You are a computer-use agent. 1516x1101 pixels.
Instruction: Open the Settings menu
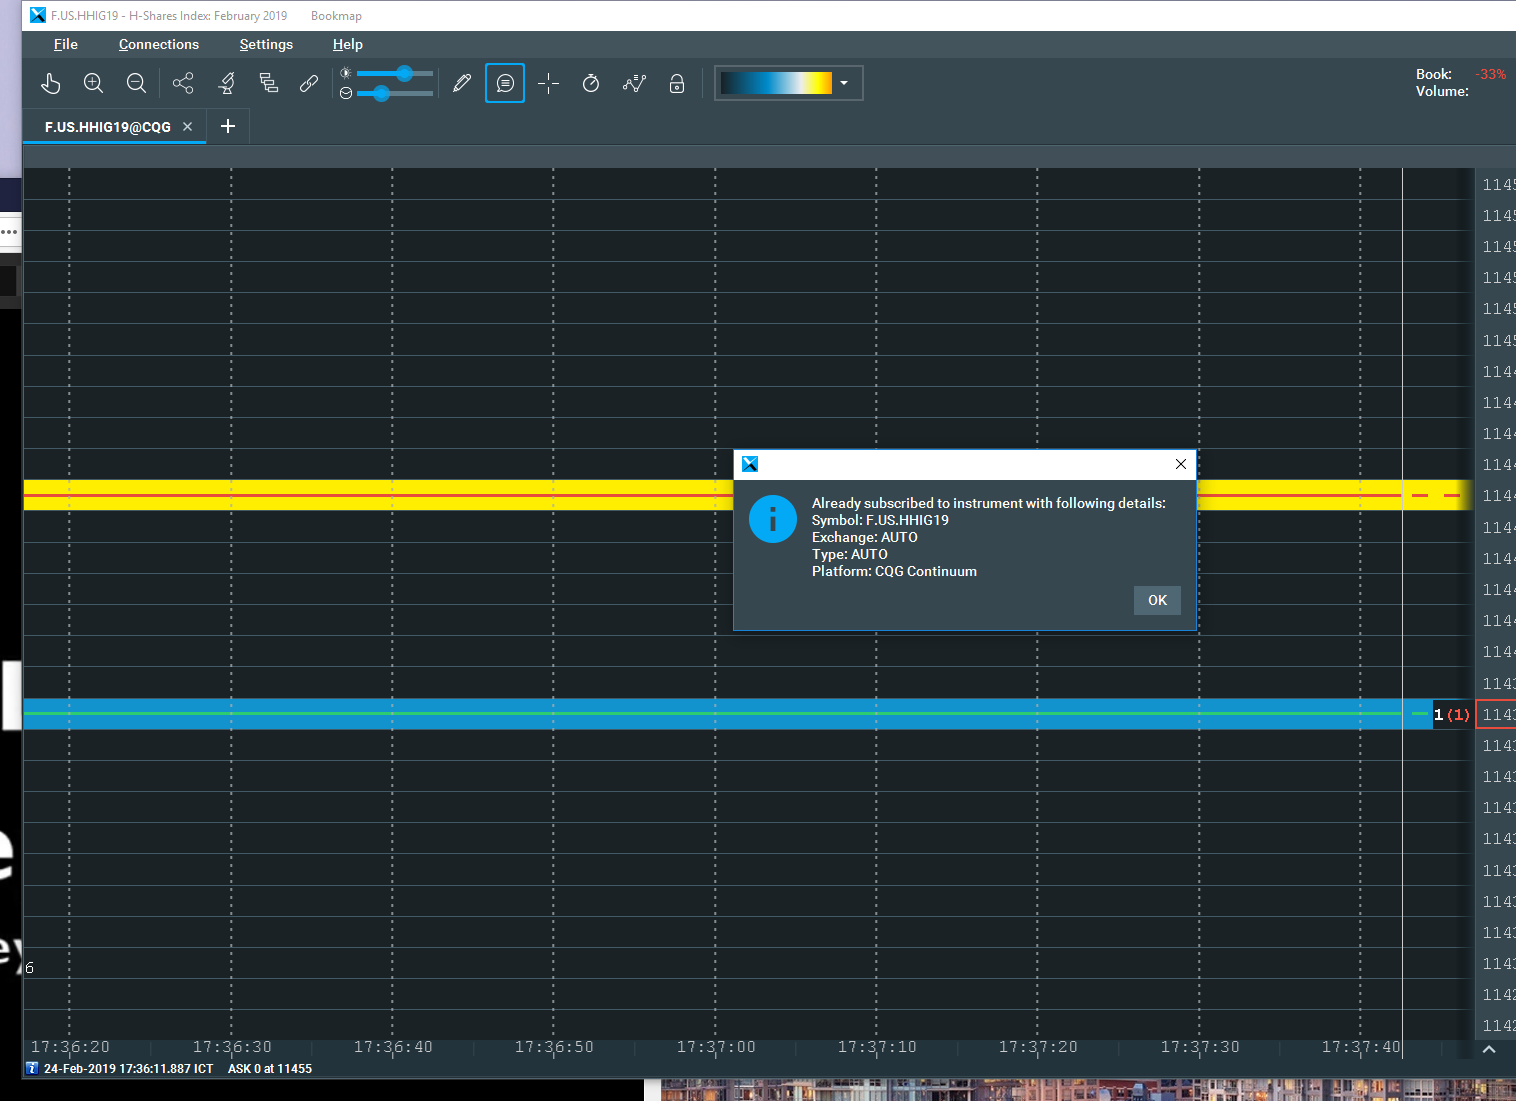(266, 44)
